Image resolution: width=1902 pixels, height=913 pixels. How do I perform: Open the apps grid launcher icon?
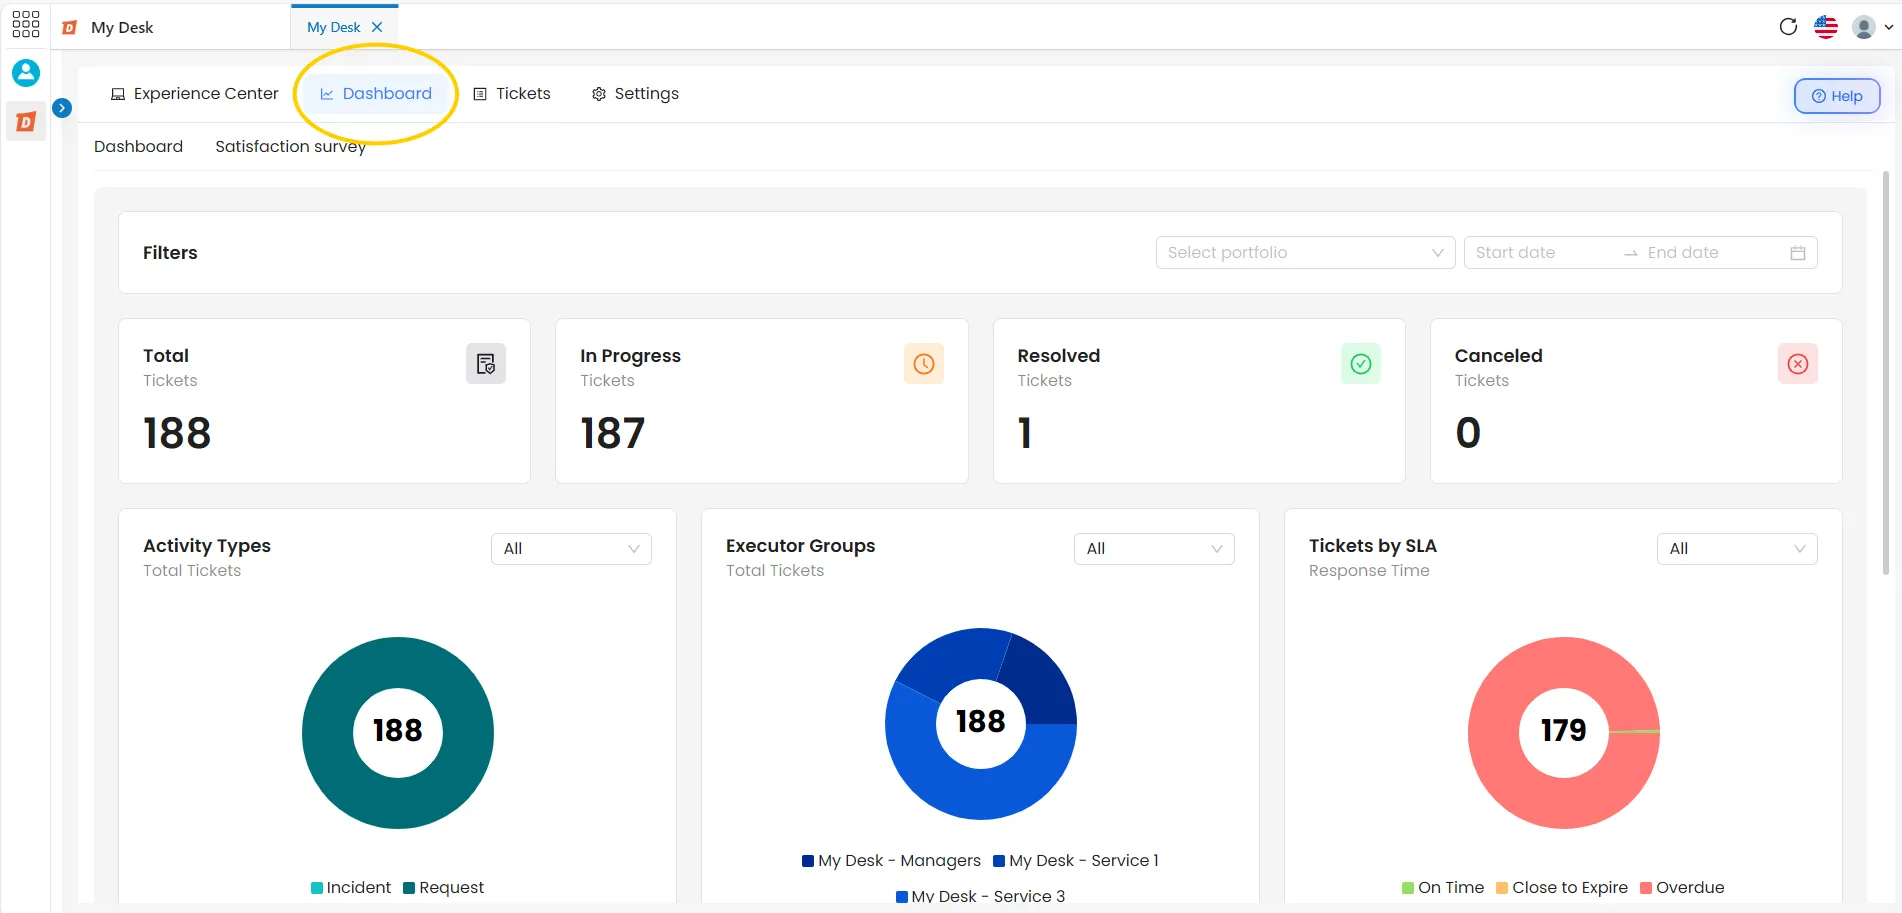(x=25, y=24)
